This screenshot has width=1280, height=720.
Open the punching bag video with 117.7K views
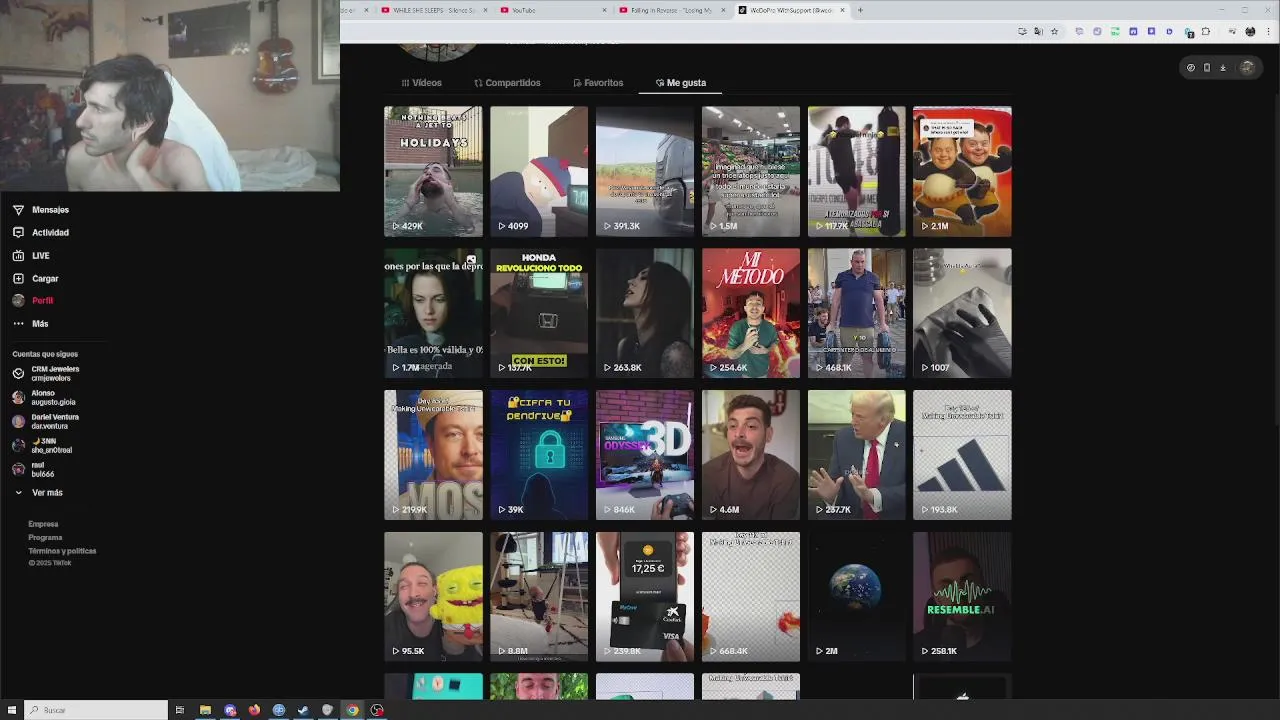(857, 171)
